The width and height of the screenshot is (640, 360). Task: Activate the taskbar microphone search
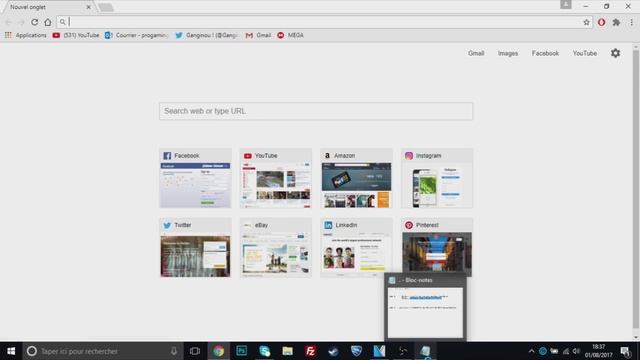[x=174, y=351]
